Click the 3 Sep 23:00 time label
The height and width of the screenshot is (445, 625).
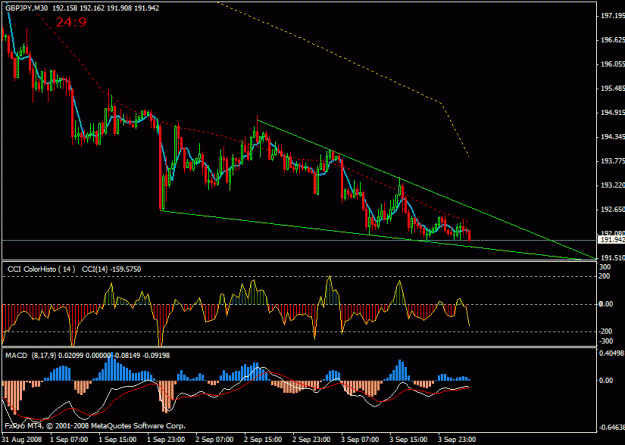click(x=457, y=439)
